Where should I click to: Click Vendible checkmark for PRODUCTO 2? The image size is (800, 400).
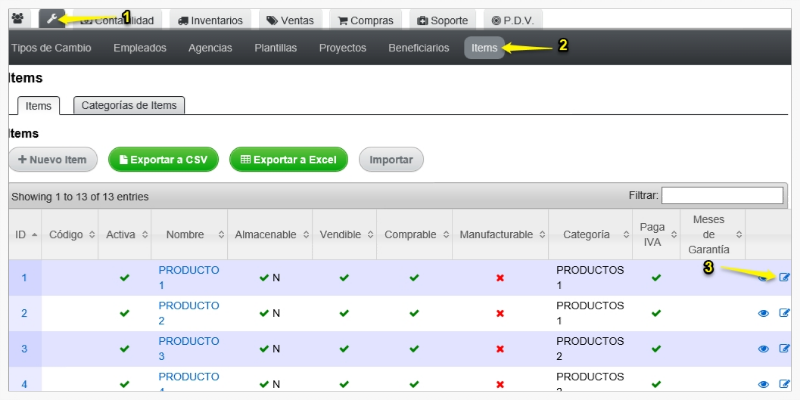tap(344, 313)
